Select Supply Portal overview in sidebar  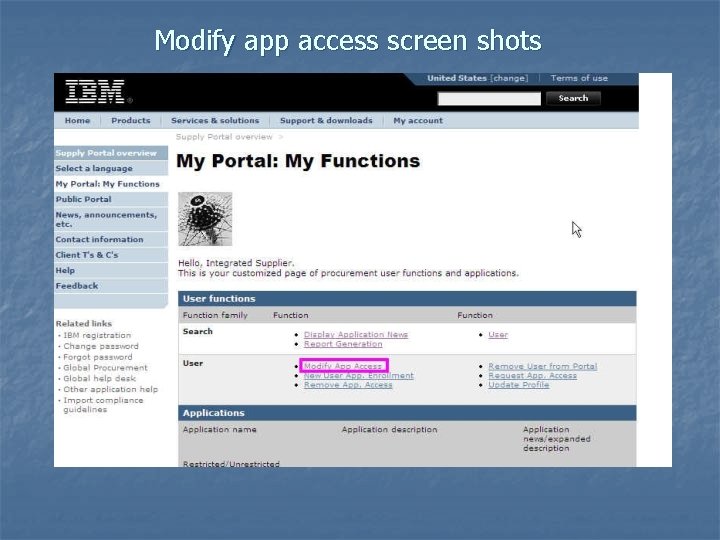pyautogui.click(x=111, y=153)
